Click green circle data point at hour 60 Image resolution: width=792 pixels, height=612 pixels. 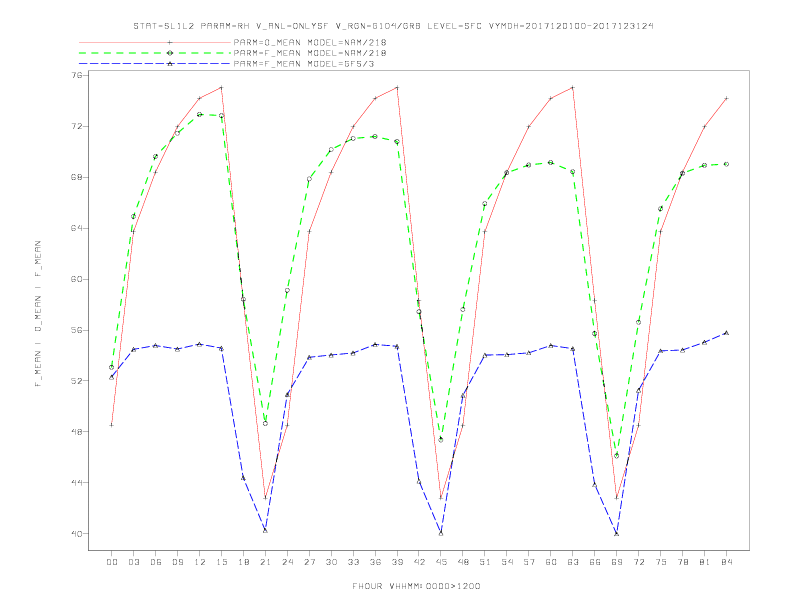[x=551, y=163]
